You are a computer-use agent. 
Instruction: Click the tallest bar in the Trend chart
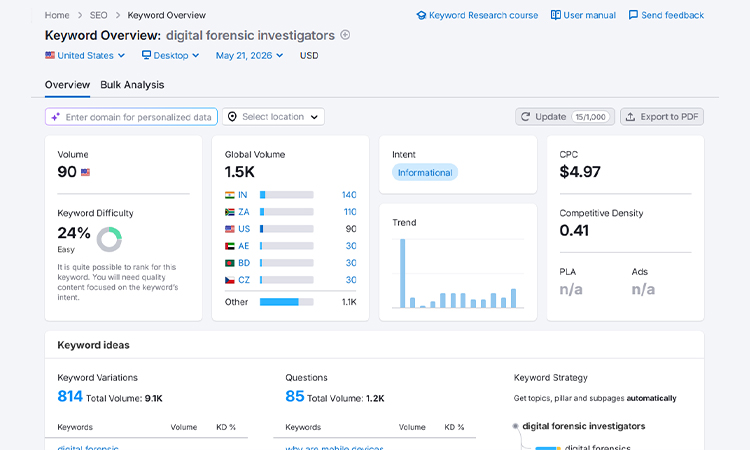(403, 273)
